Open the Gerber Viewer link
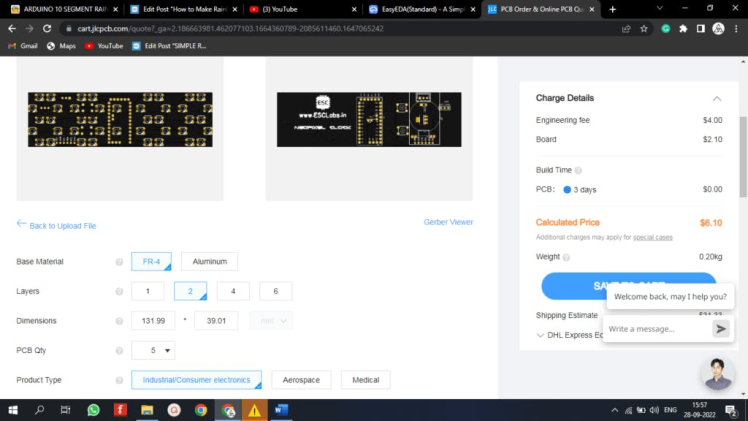Viewport: 748px width, 421px height. pos(448,222)
